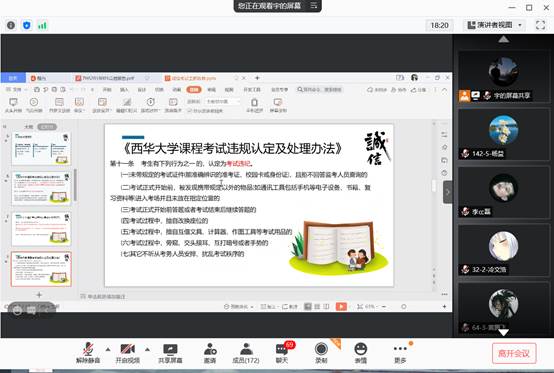Screen dimensions: 554x373
Task: Expand audio options arrow beside 解除静音
Action: pos(108,350)
